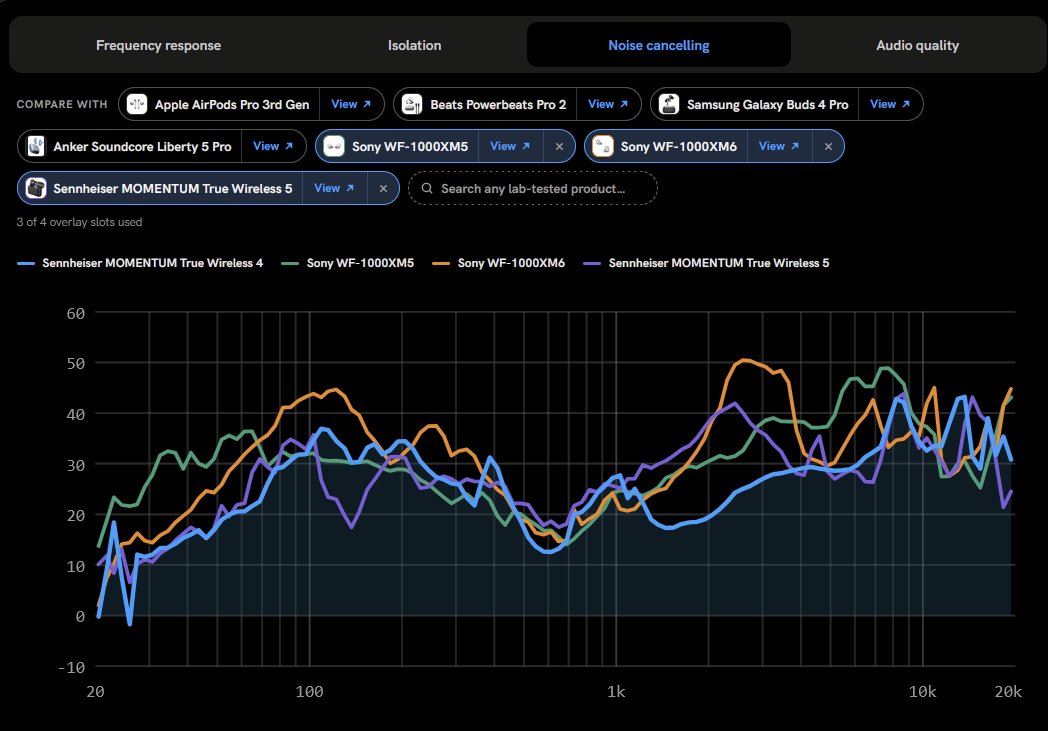Click the orange Sony WF-1000XM6 legend swatch

(441, 263)
